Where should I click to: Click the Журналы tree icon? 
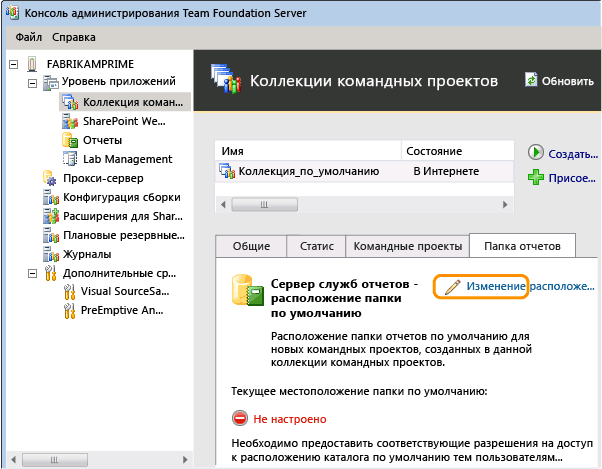point(51,254)
